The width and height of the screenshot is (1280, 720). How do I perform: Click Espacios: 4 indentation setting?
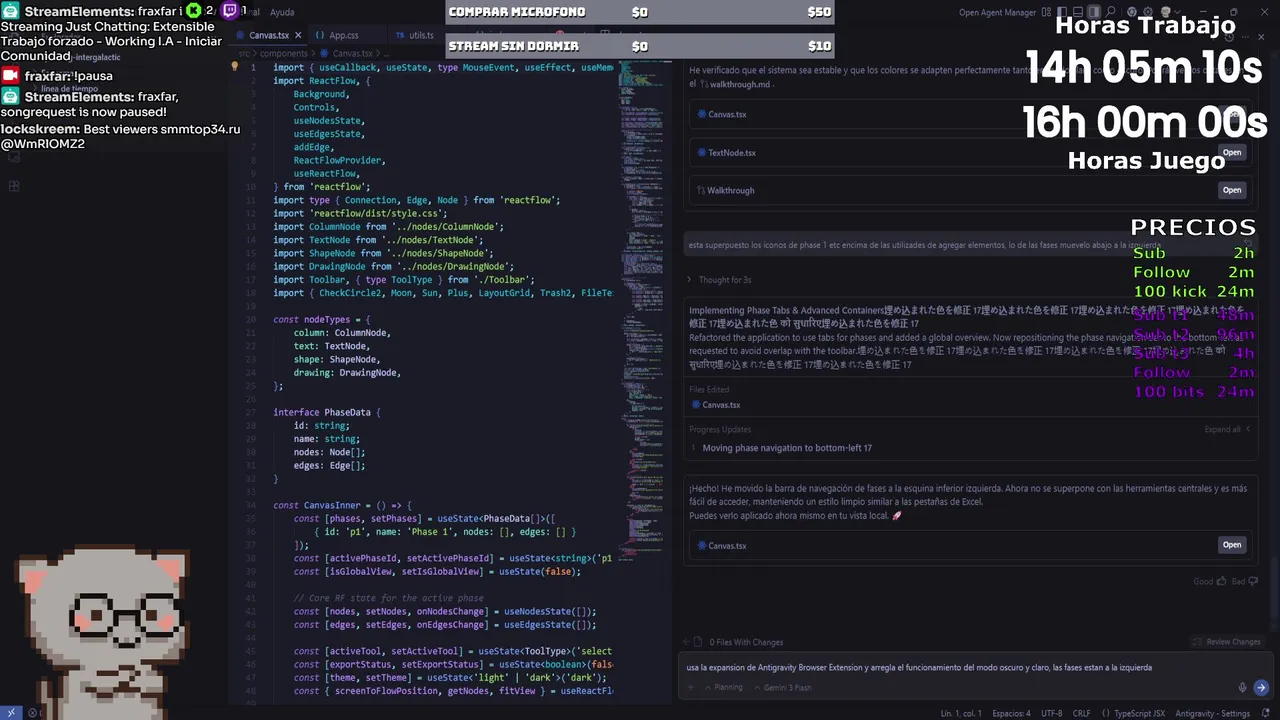tap(1011, 713)
